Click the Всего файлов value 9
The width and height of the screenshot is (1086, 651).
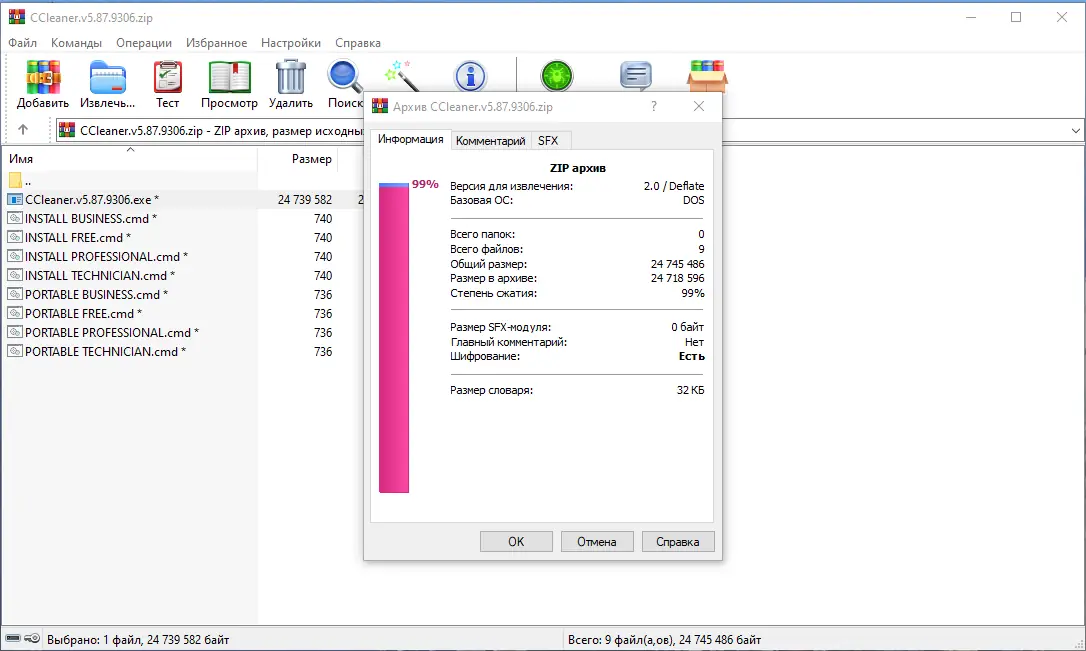pos(701,249)
